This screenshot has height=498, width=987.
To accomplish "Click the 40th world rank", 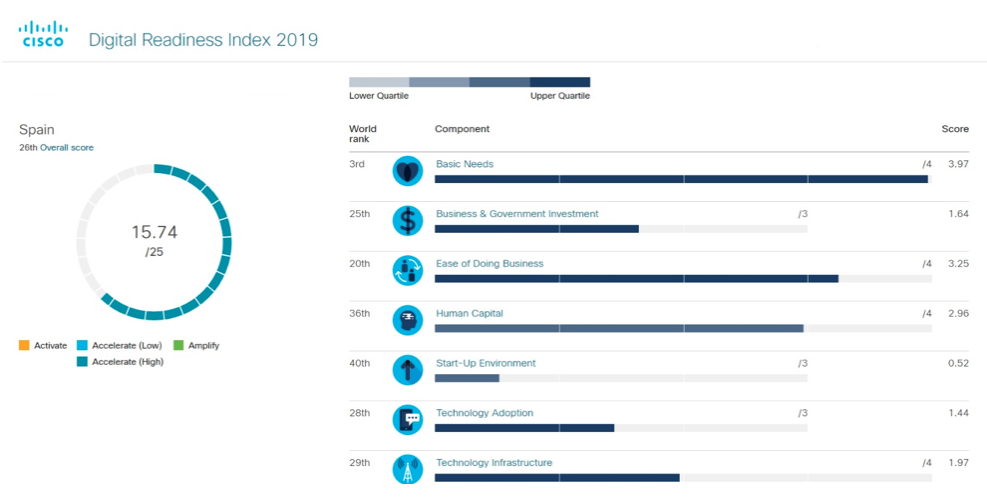I will click(x=359, y=363).
